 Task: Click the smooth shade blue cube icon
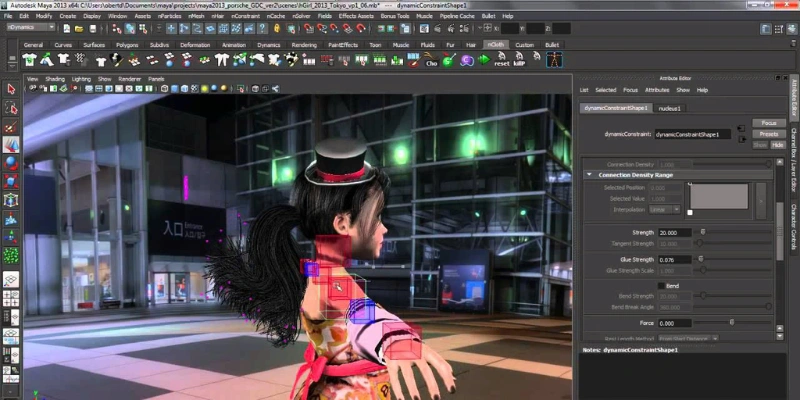174,89
